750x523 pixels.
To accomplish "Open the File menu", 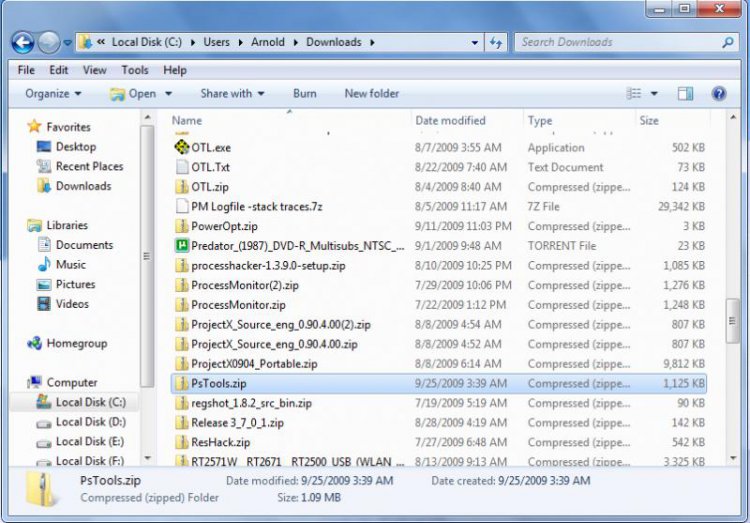I will click(x=26, y=70).
